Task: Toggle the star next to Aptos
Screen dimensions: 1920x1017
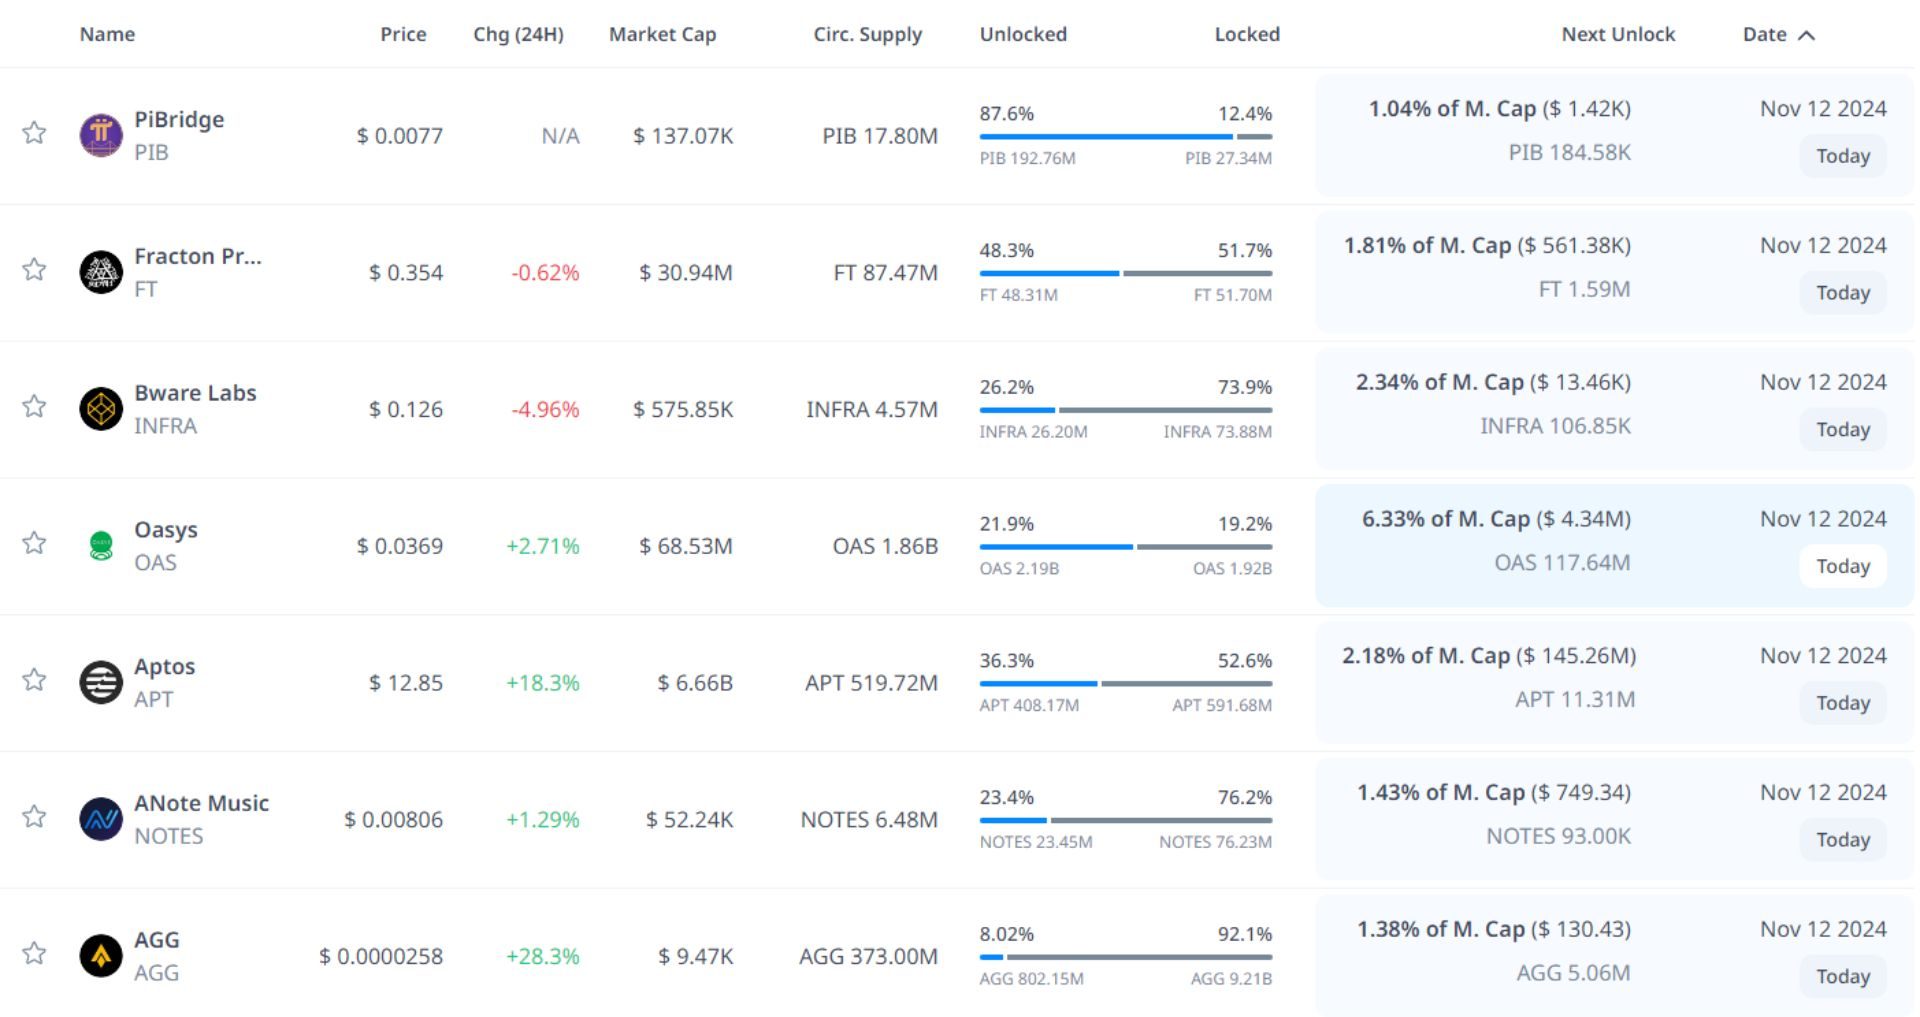Action: pos(34,680)
